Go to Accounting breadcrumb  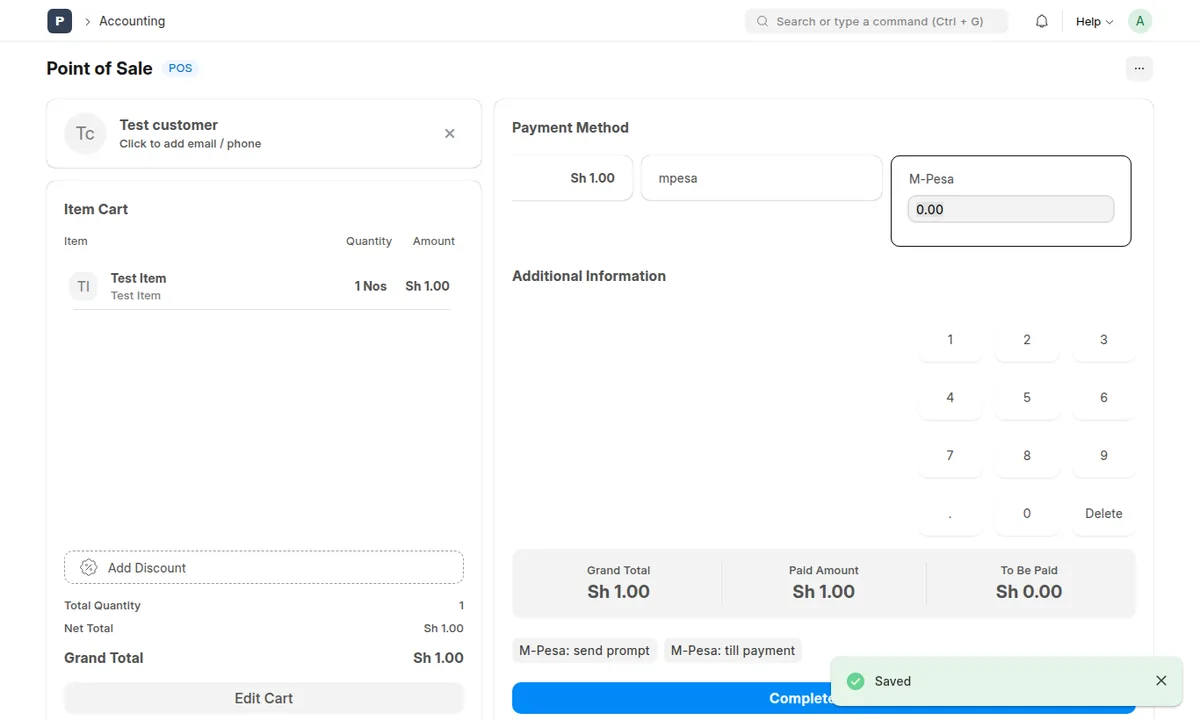132,21
